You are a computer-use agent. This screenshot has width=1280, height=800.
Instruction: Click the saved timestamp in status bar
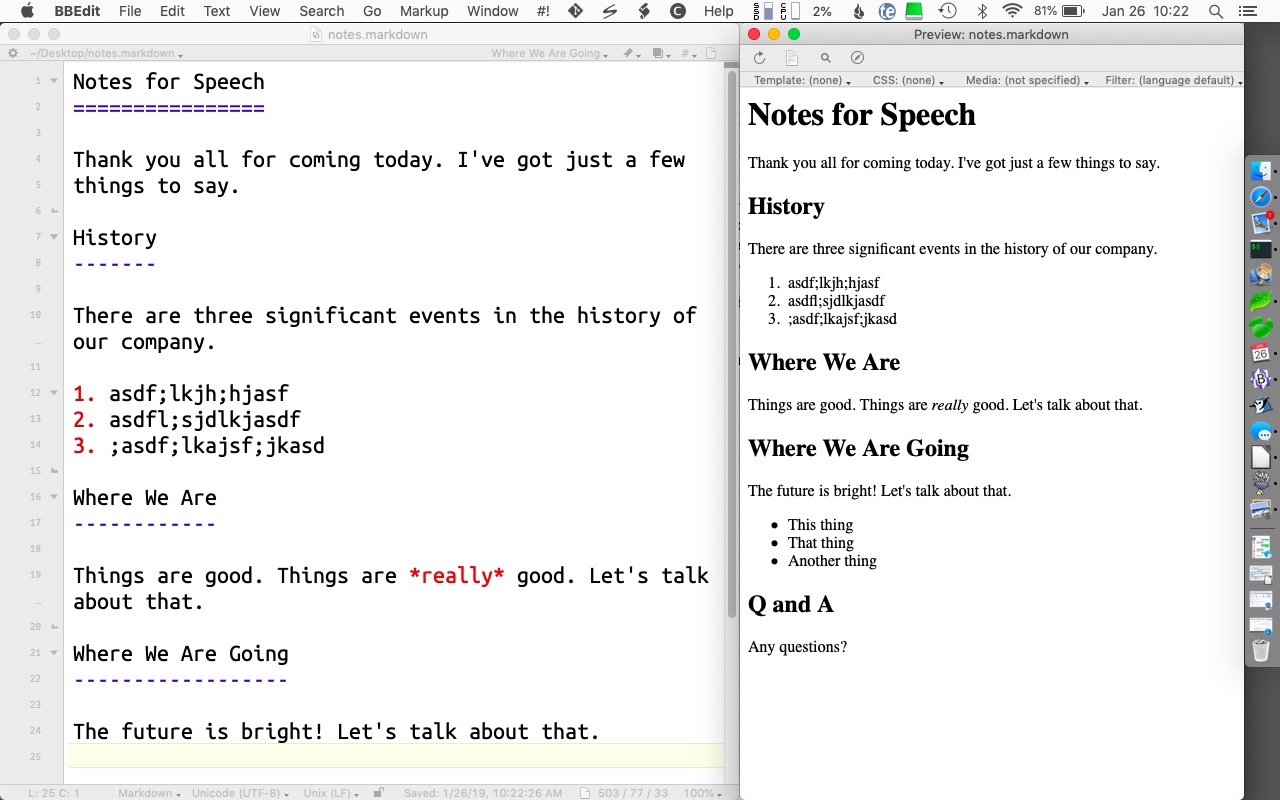[x=483, y=793]
